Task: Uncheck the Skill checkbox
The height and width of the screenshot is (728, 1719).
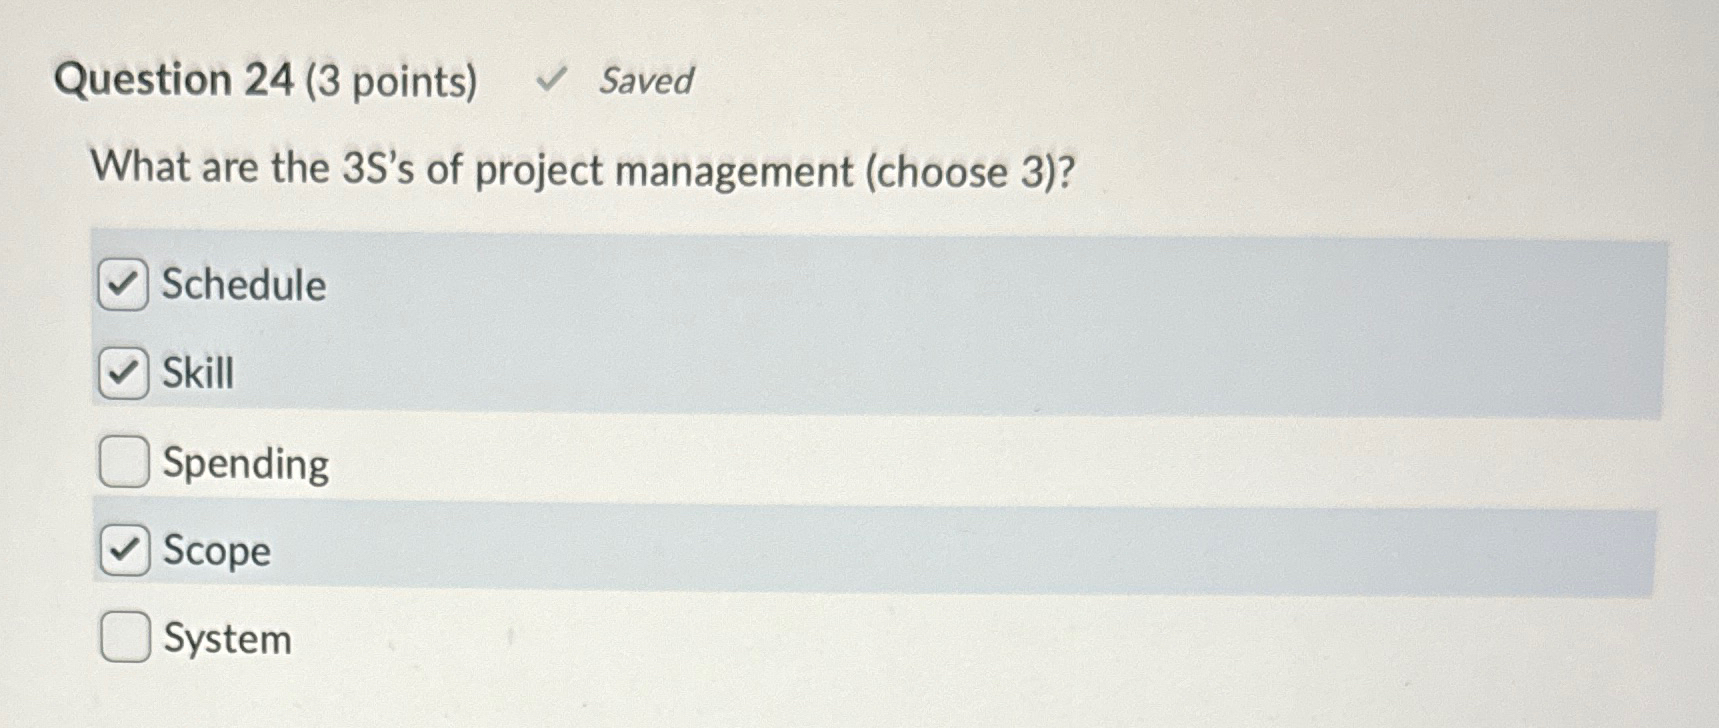Action: tap(123, 373)
